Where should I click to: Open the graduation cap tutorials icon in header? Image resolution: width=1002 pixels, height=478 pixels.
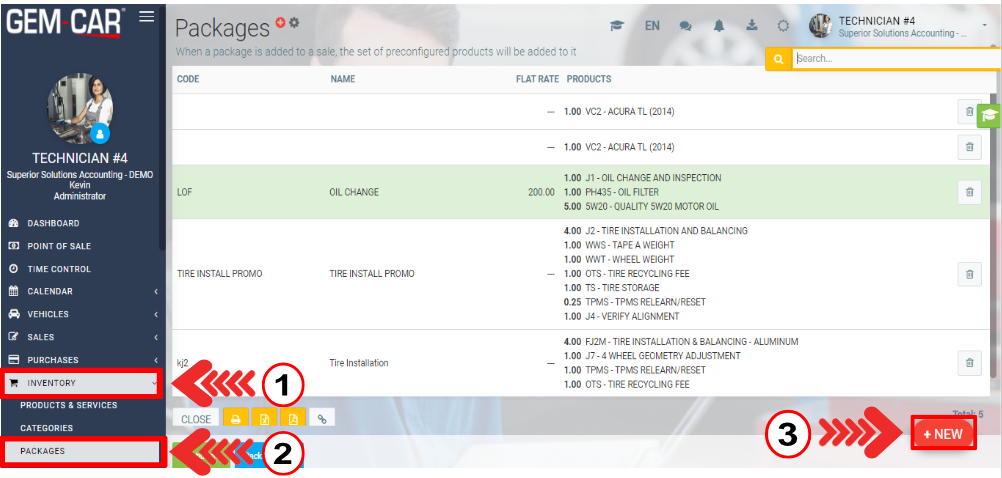[x=618, y=26]
